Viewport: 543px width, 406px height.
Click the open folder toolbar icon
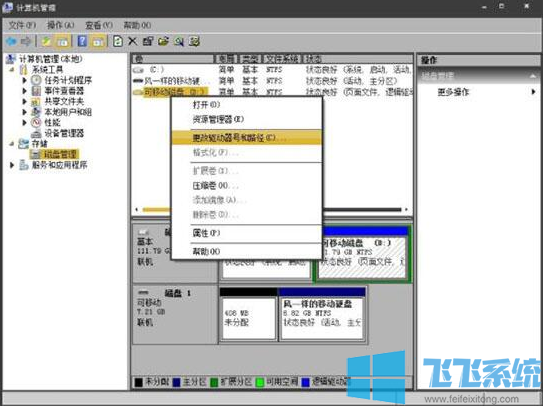pyautogui.click(x=163, y=41)
